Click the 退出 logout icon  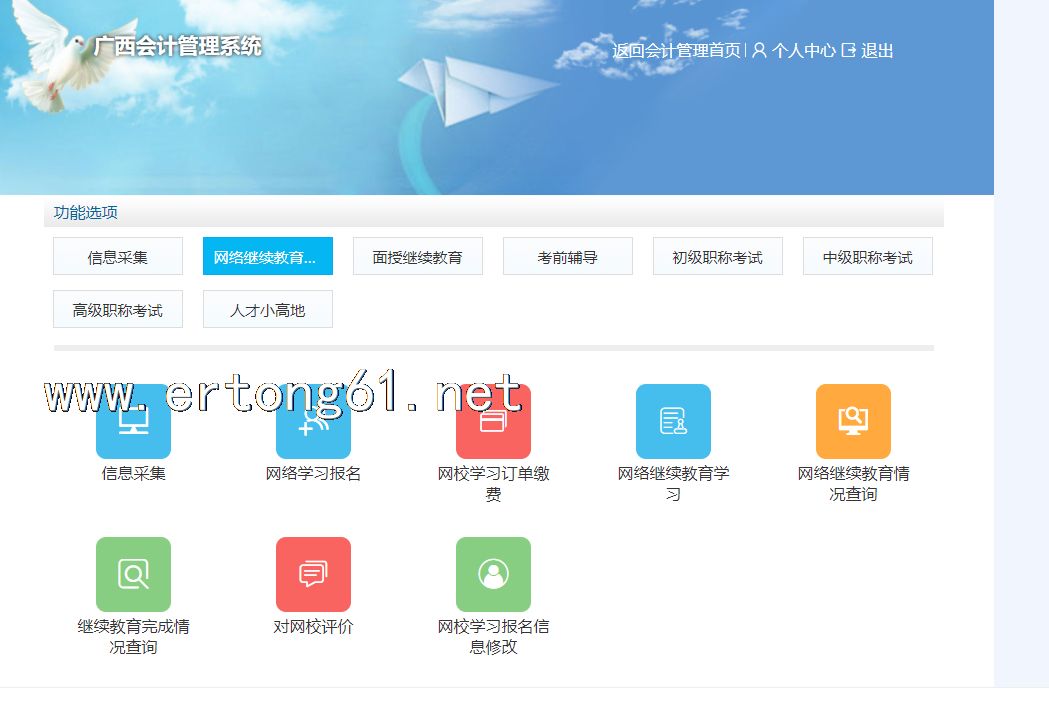click(849, 50)
